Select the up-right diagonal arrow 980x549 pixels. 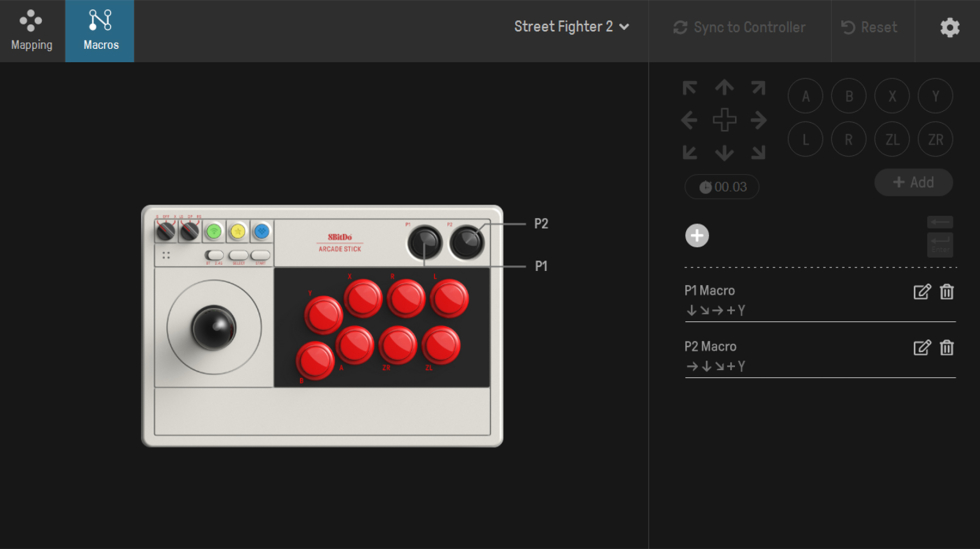pyautogui.click(x=758, y=88)
